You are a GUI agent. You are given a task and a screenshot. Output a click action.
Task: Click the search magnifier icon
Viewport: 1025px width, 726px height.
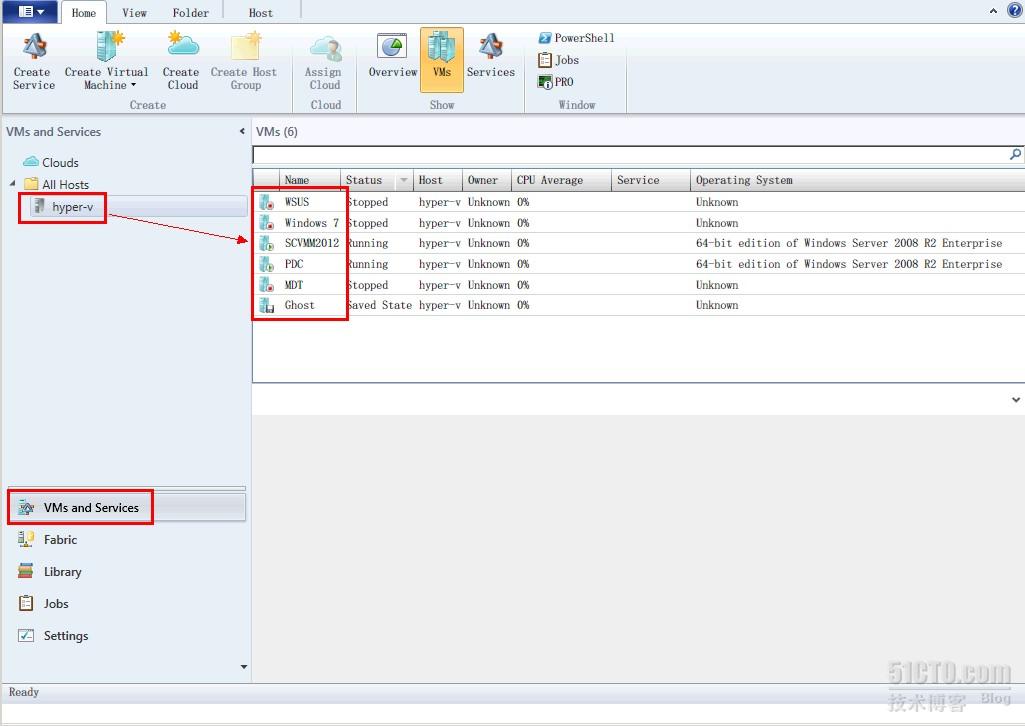1015,155
